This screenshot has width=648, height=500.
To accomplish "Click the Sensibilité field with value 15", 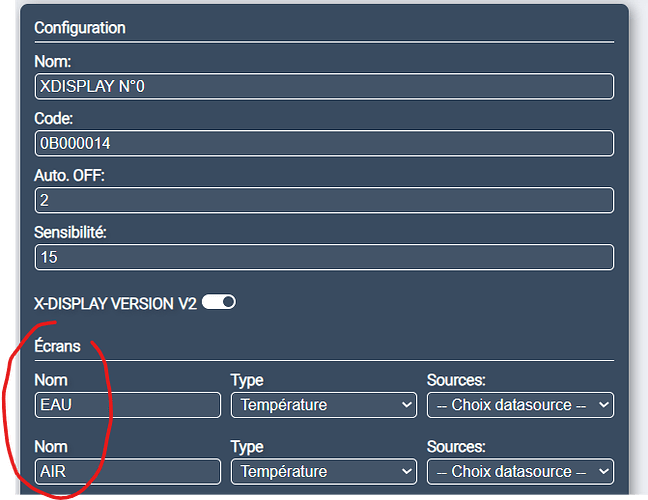I will [323, 257].
